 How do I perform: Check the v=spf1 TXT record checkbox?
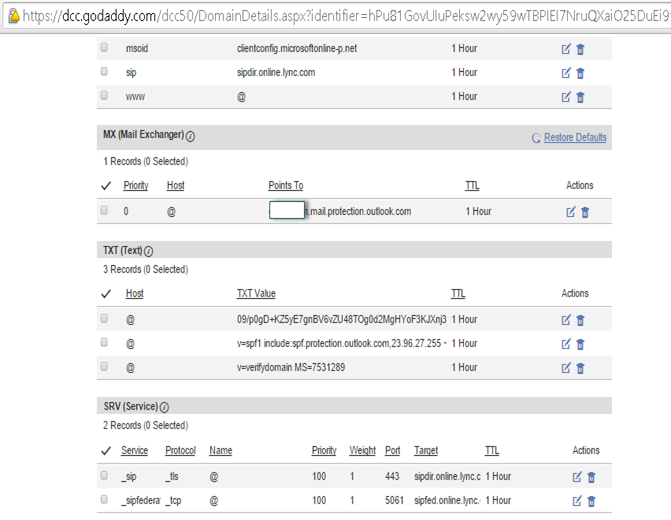click(104, 342)
